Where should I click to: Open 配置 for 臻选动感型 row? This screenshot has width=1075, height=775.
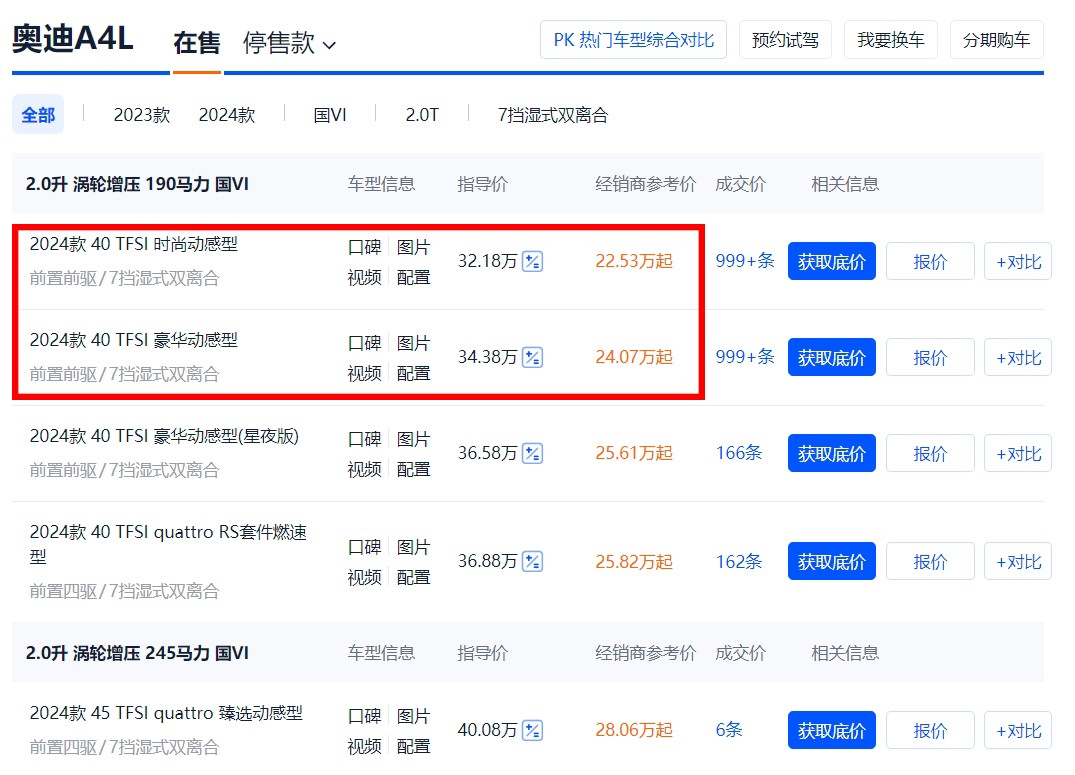pos(413,747)
